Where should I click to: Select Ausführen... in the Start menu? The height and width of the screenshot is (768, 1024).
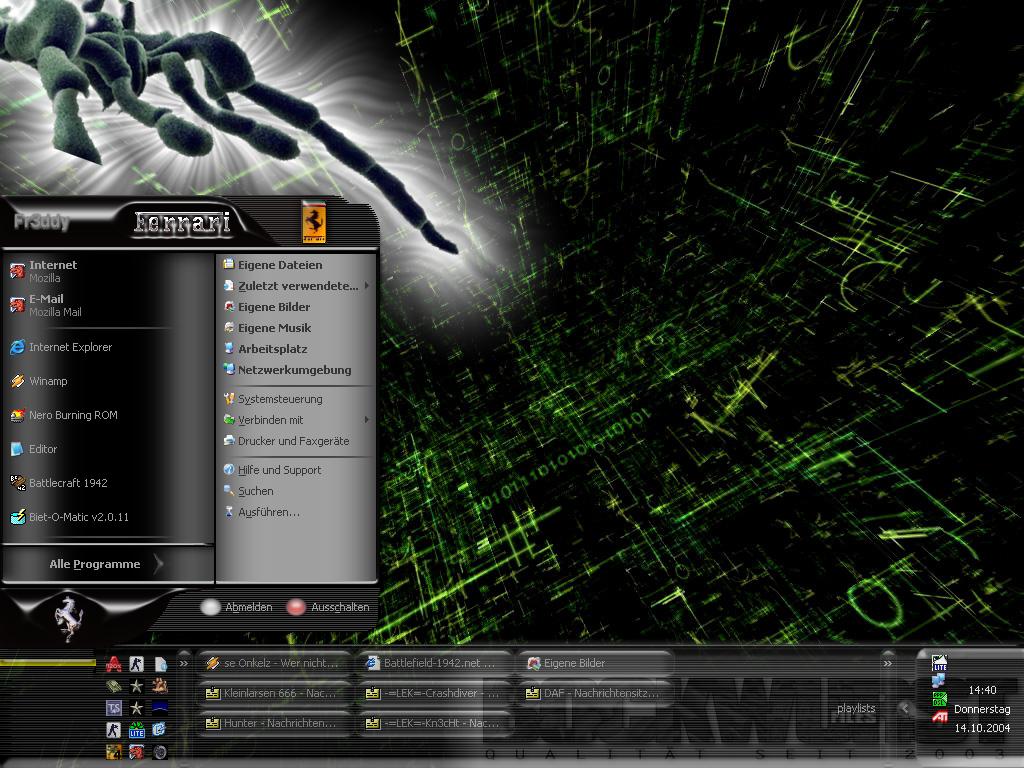tap(296, 512)
